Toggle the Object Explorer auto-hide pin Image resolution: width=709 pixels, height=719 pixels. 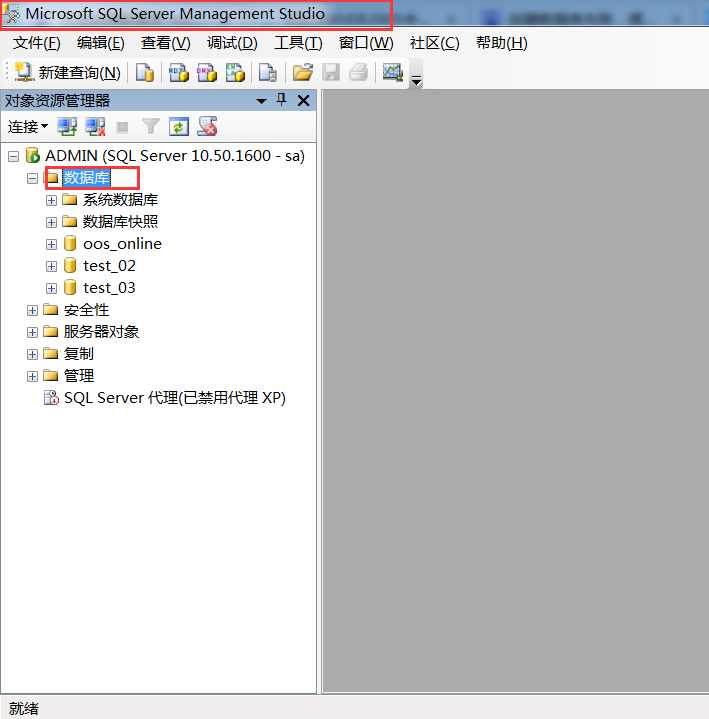[x=282, y=100]
